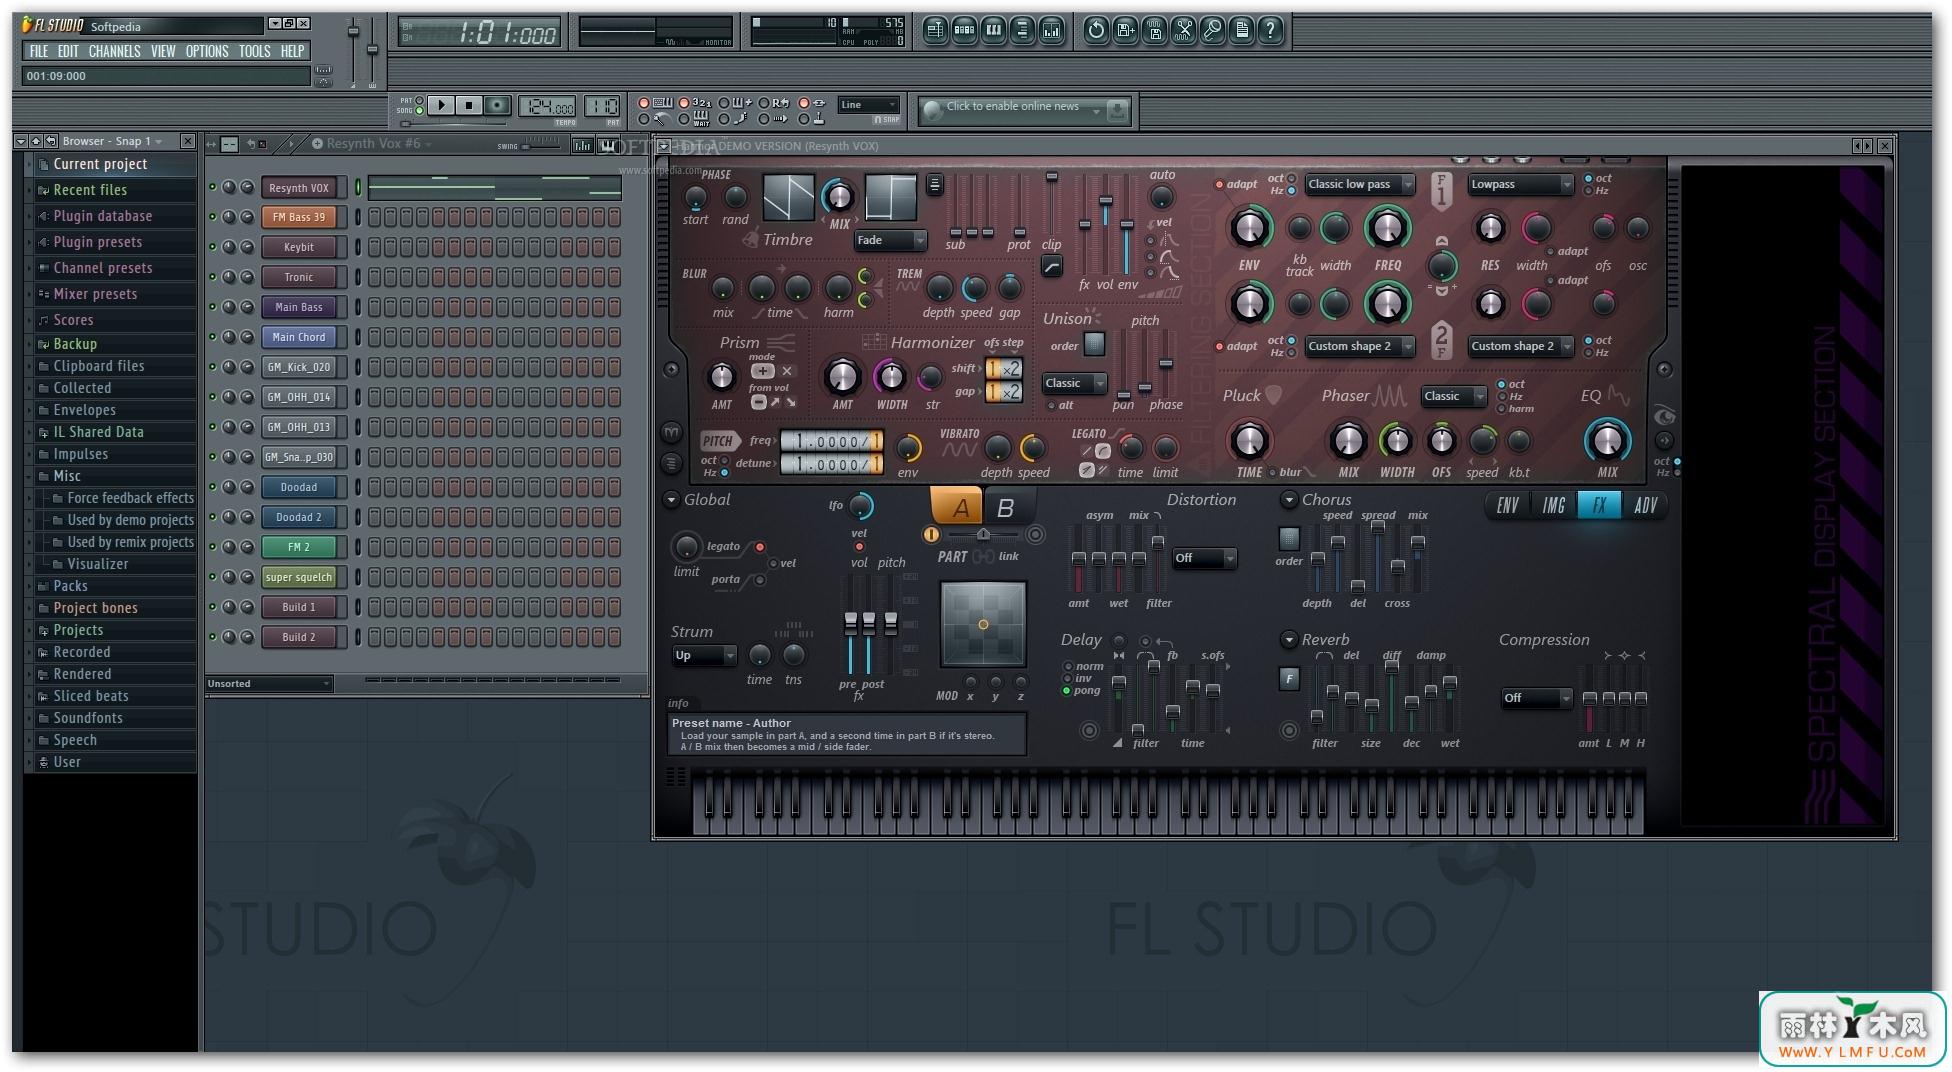The width and height of the screenshot is (1952, 1072).
Task: Click the Stop button in transport
Action: click(x=469, y=105)
